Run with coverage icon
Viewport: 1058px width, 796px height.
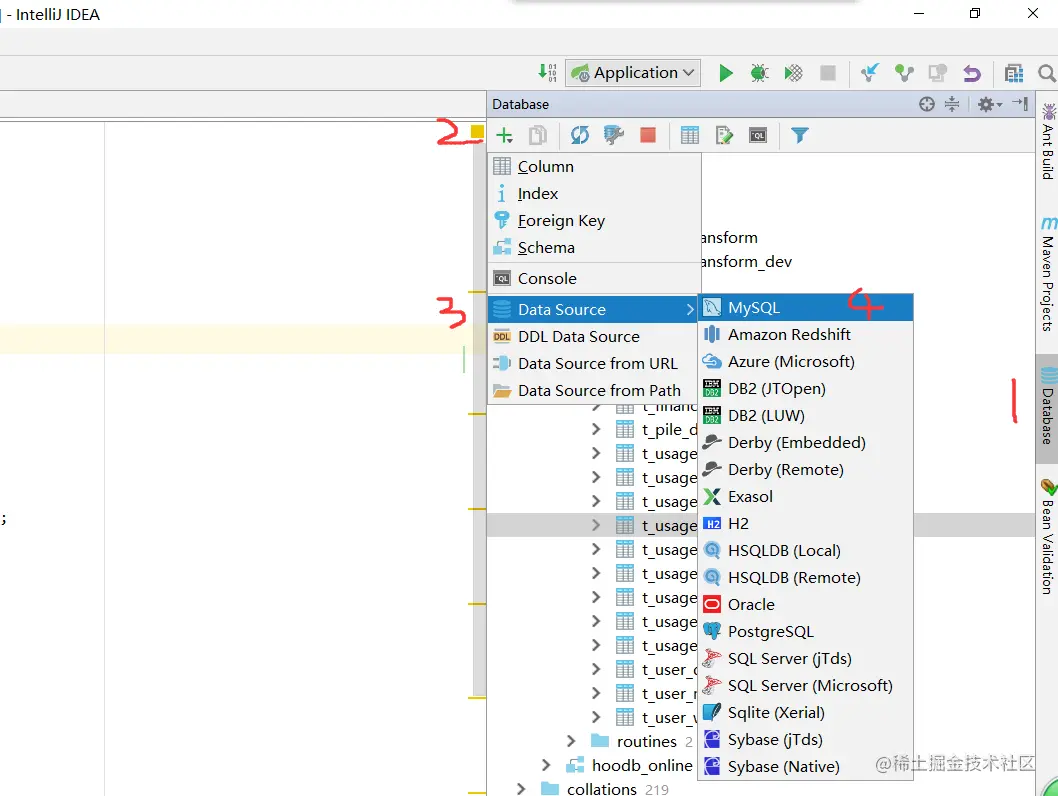click(794, 73)
